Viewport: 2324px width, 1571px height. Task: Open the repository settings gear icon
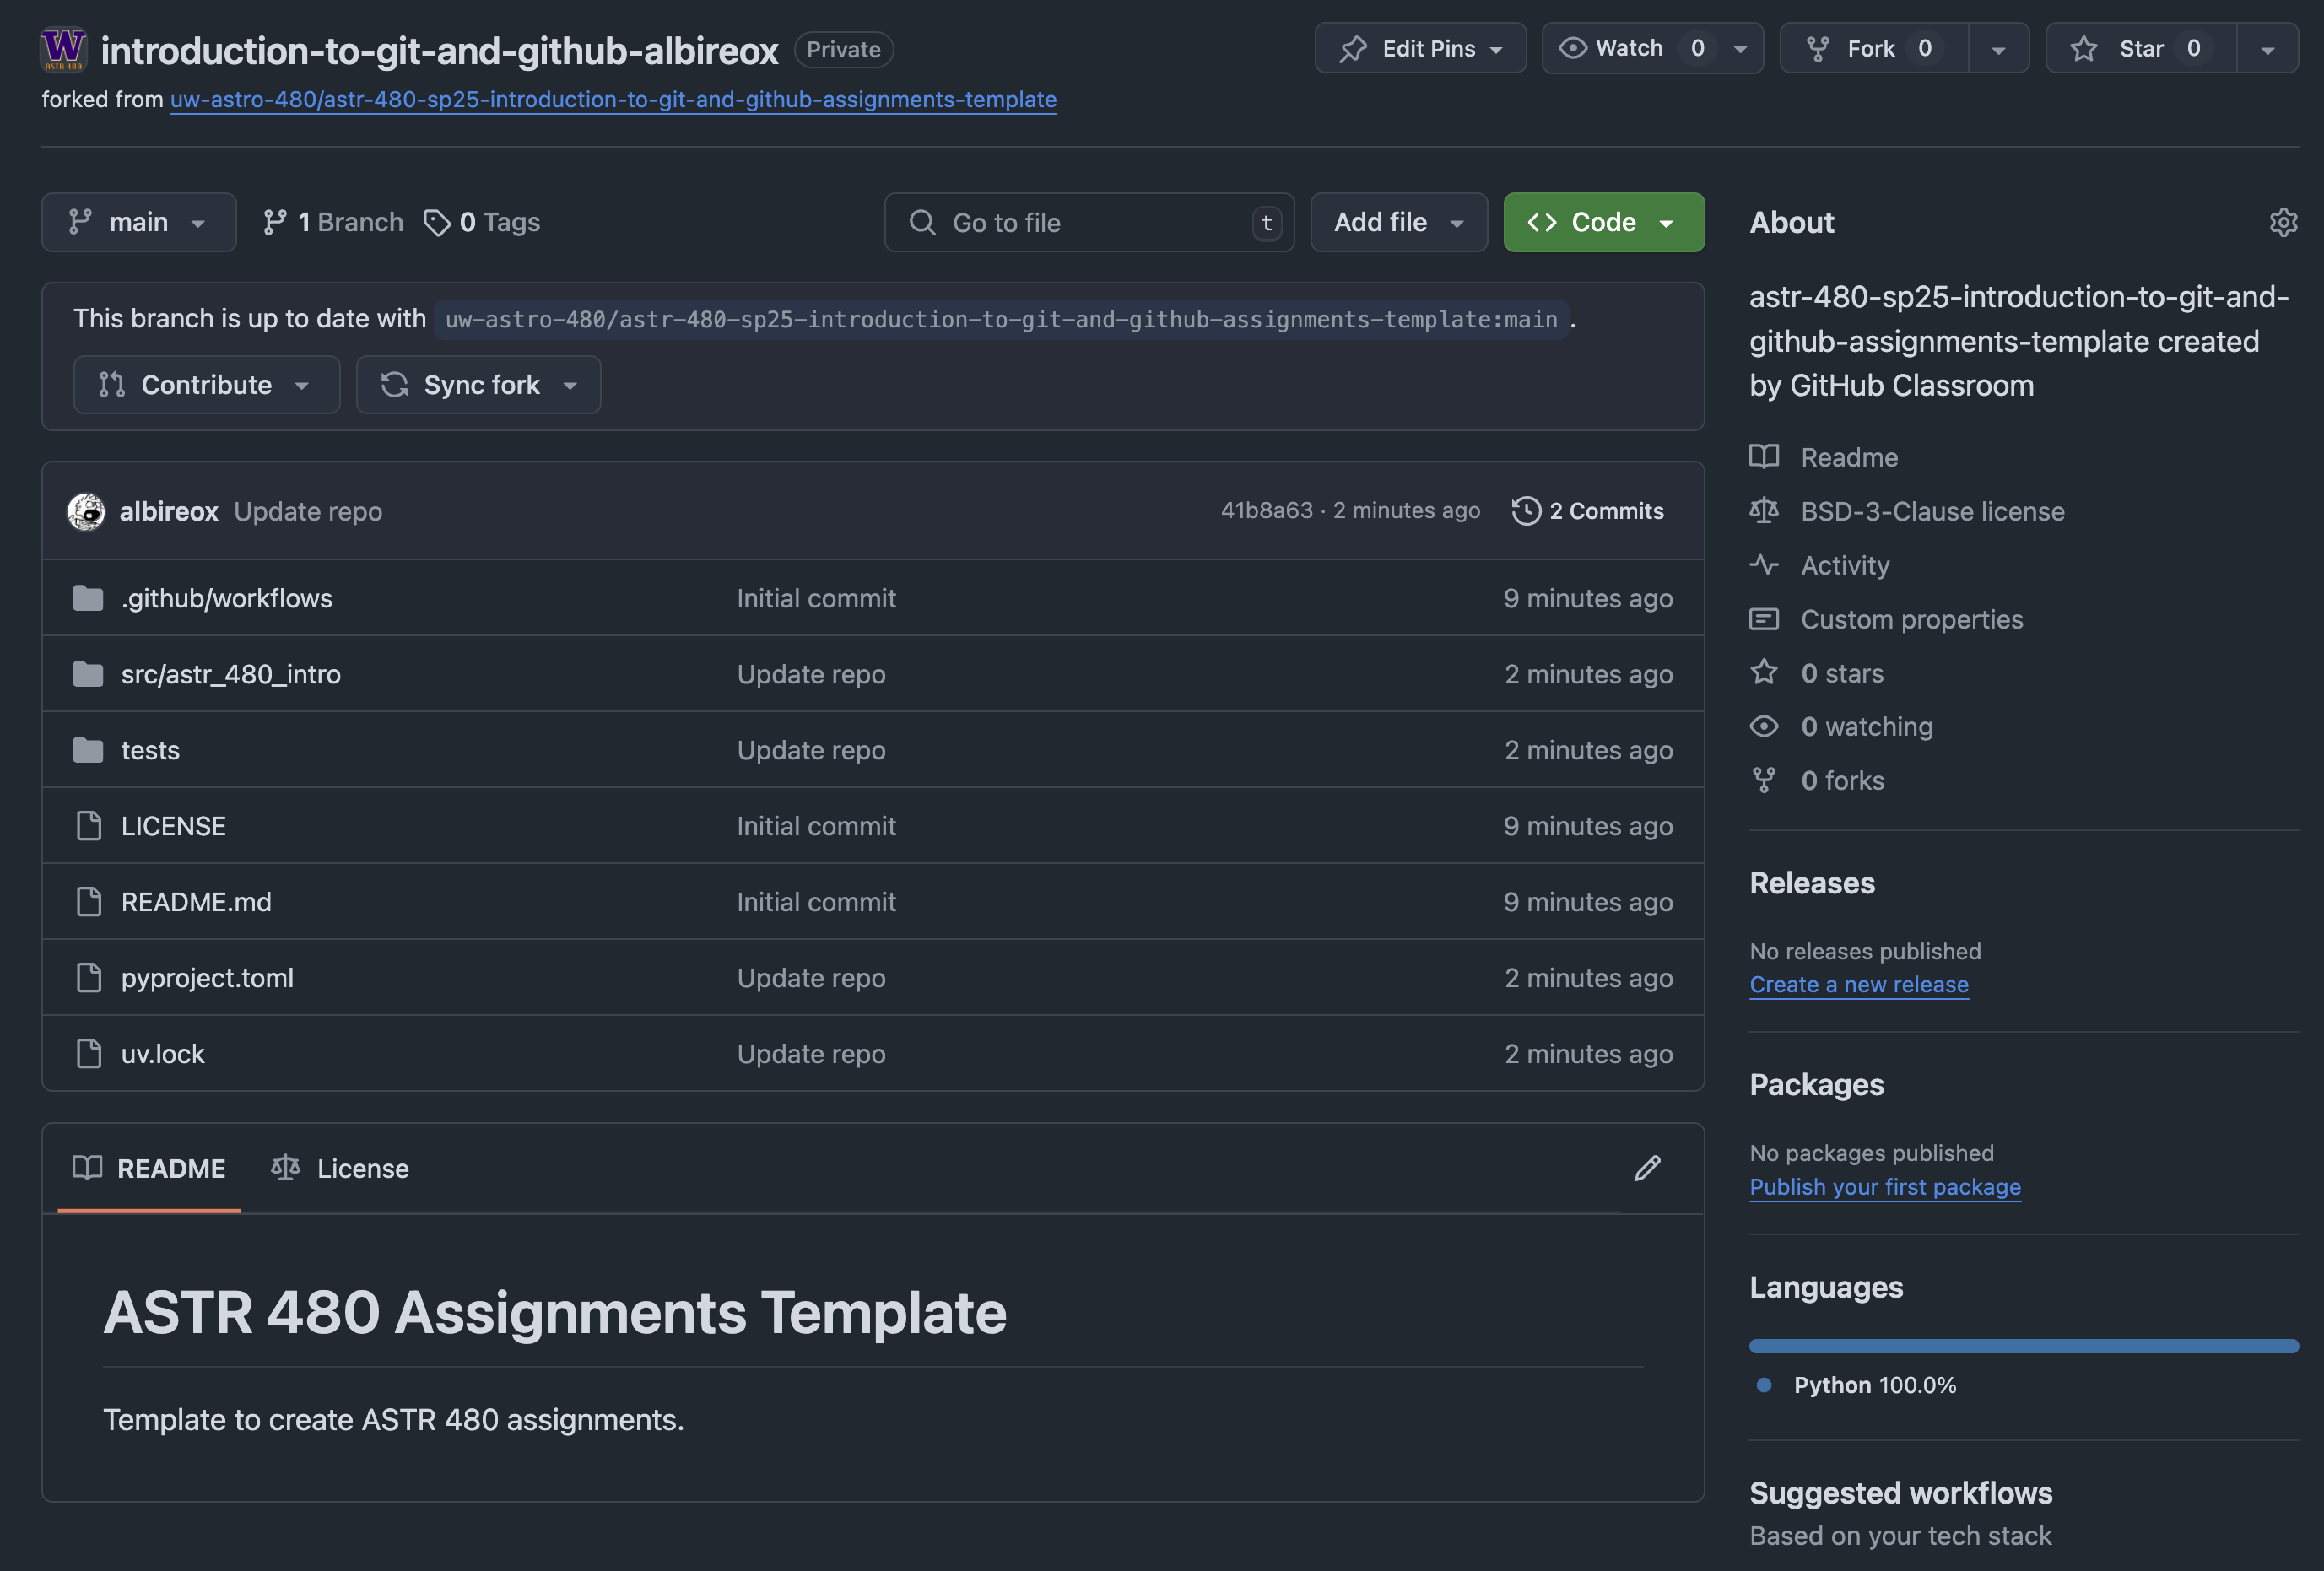pyautogui.click(x=2284, y=222)
